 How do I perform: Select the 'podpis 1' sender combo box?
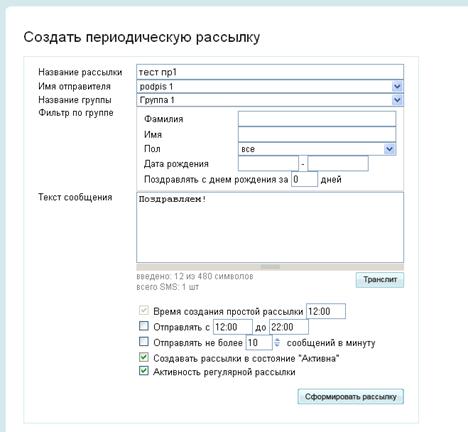(x=270, y=87)
